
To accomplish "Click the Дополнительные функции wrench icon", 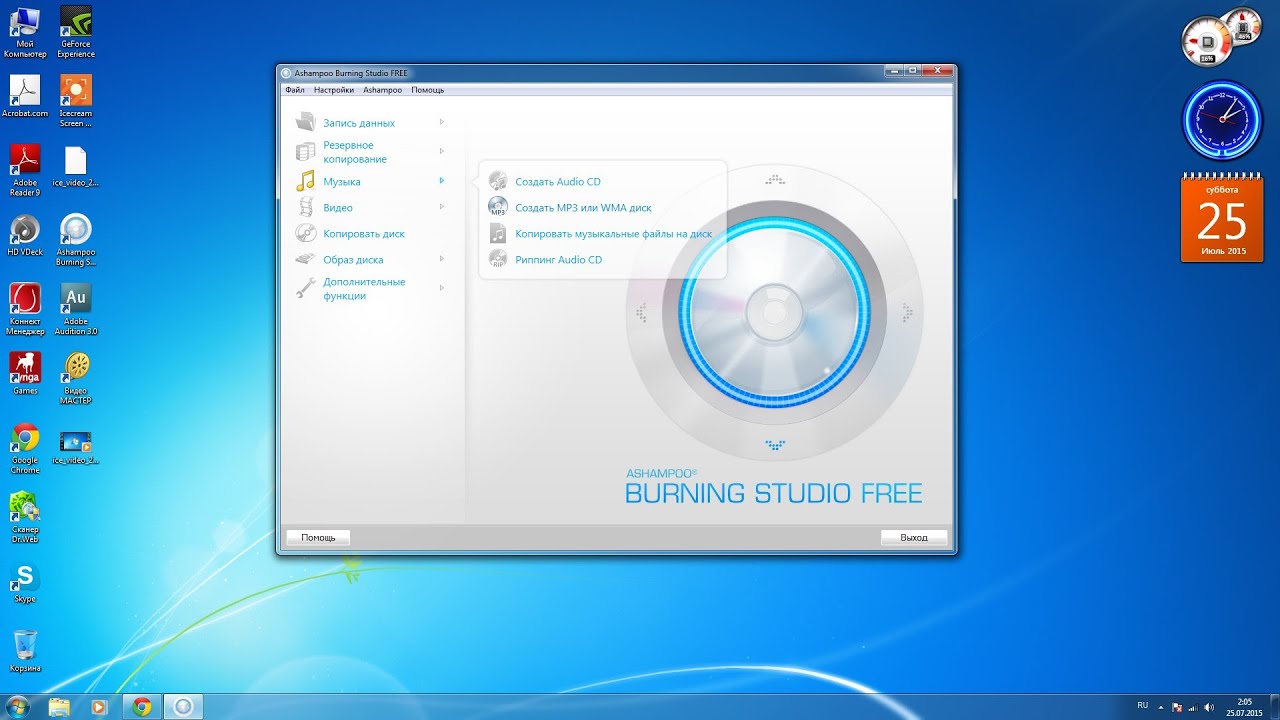I will tap(306, 289).
